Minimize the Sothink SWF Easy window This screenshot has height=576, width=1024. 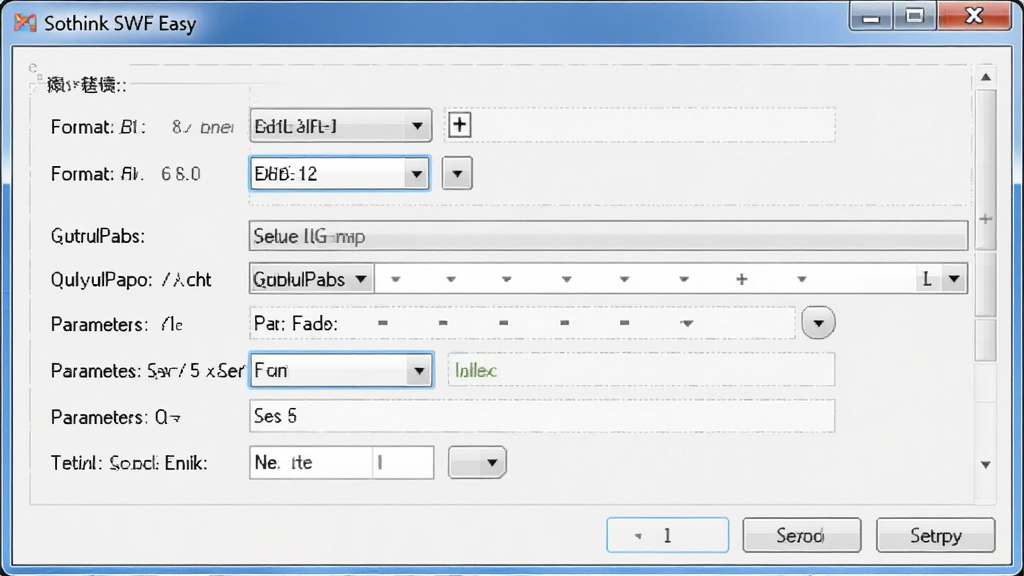[x=871, y=16]
